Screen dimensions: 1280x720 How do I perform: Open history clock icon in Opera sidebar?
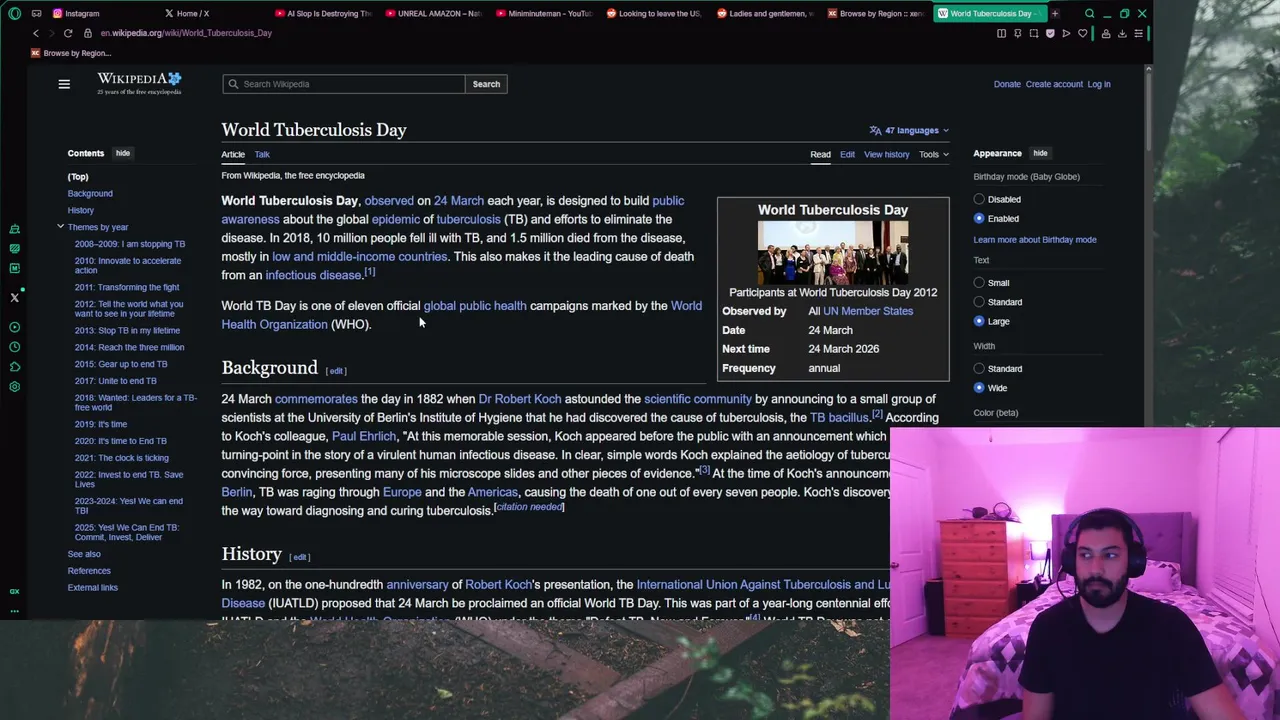click(14, 347)
